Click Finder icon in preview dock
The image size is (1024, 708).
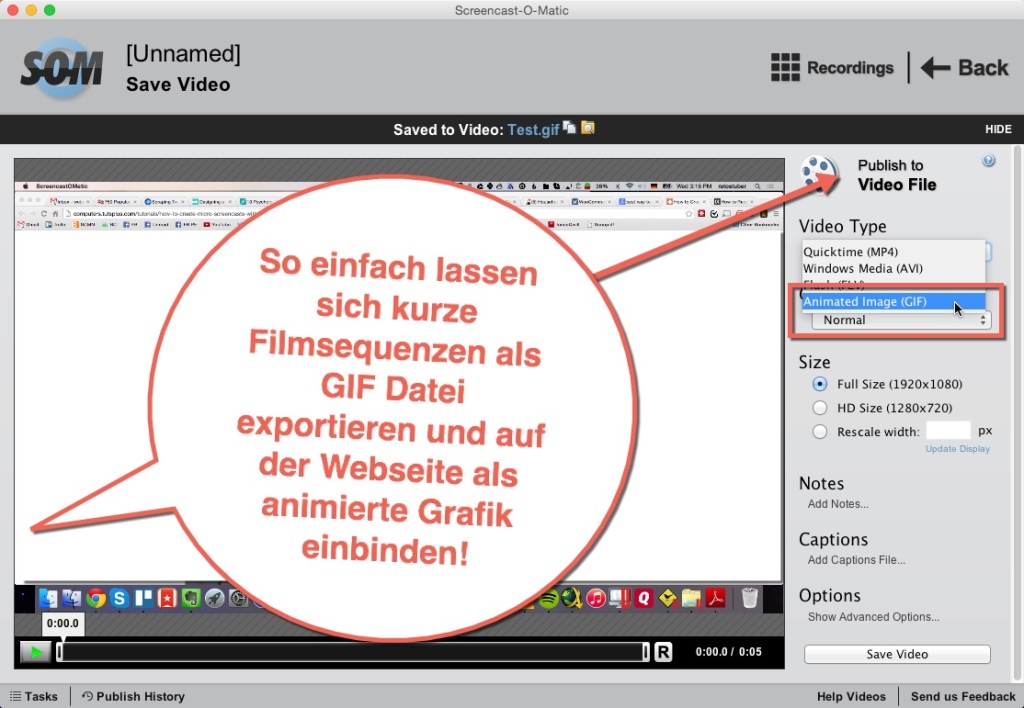pyautogui.click(x=48, y=598)
